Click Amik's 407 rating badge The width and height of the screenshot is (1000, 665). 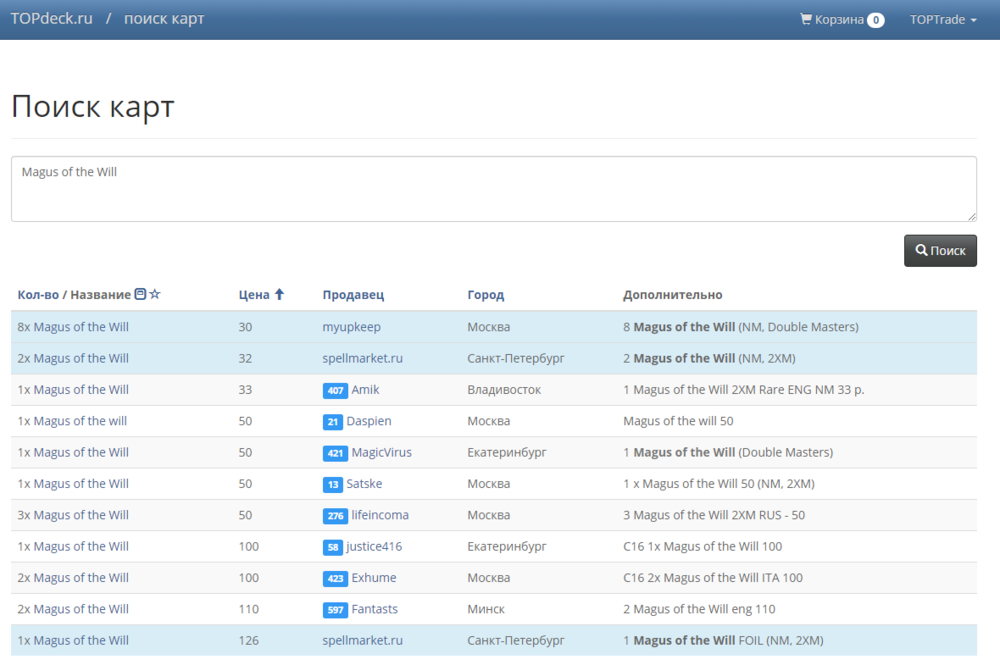coord(335,390)
